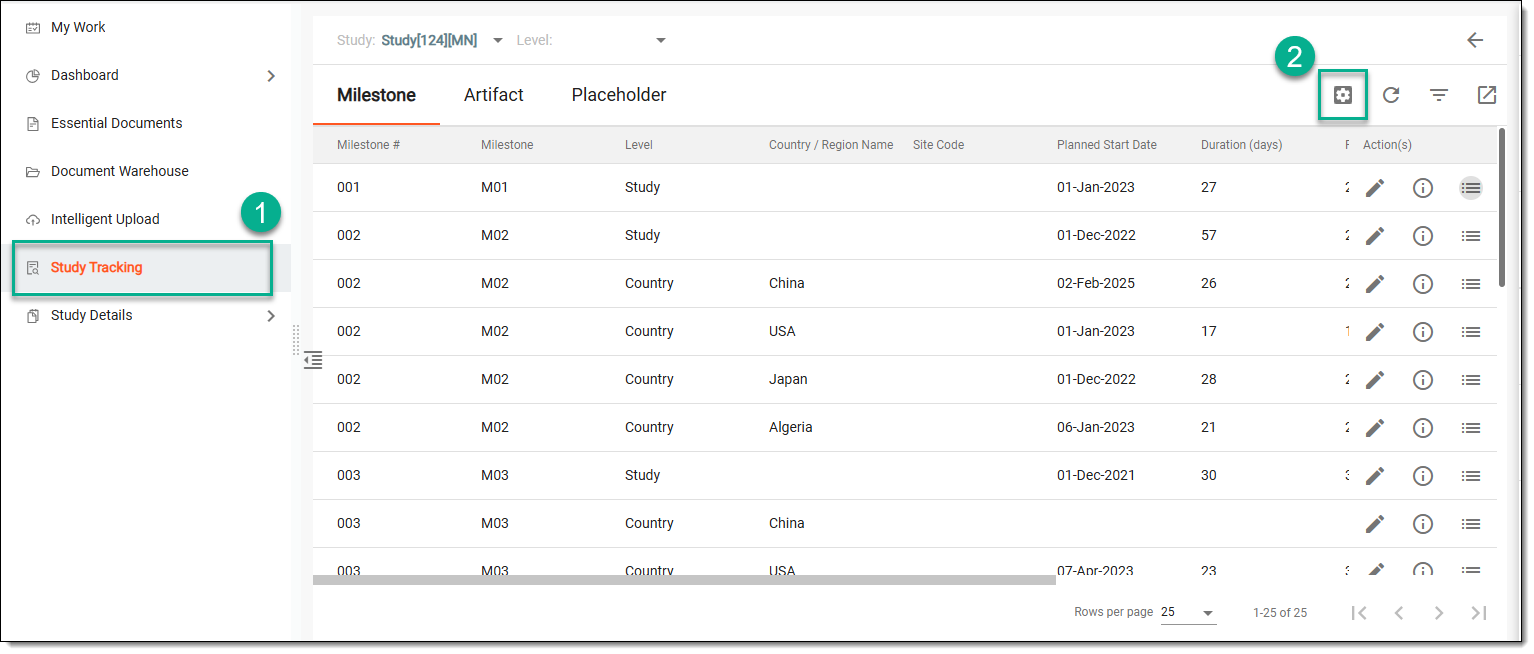The height and width of the screenshot is (654, 1534).
Task: Open the Study selector dropdown
Action: tap(498, 41)
